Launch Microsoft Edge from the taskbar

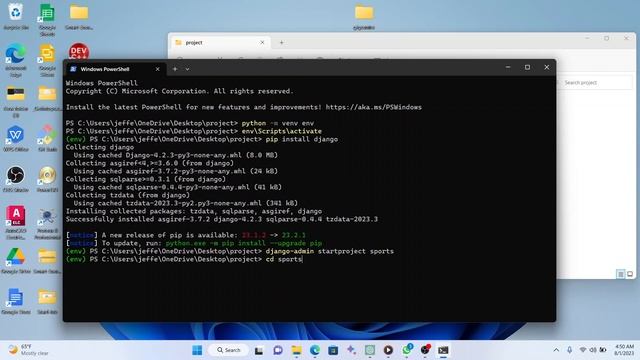(x=315, y=350)
